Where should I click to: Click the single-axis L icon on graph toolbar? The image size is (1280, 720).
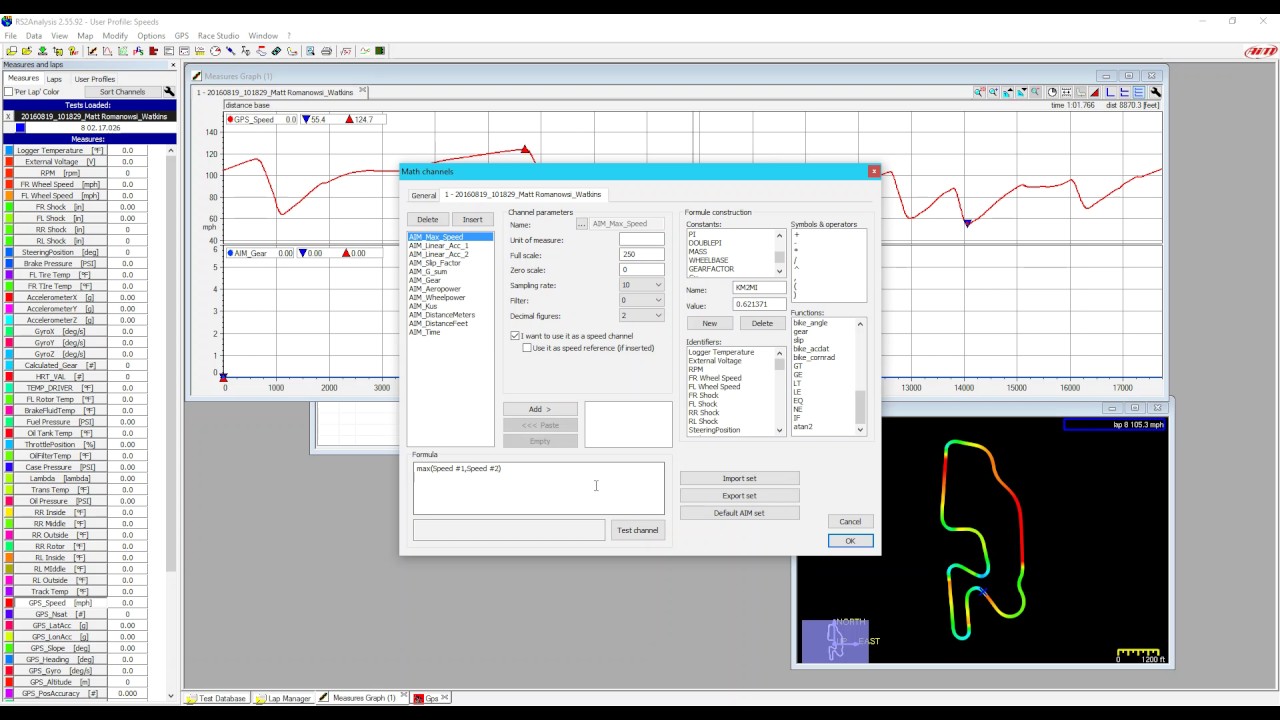(1110, 92)
